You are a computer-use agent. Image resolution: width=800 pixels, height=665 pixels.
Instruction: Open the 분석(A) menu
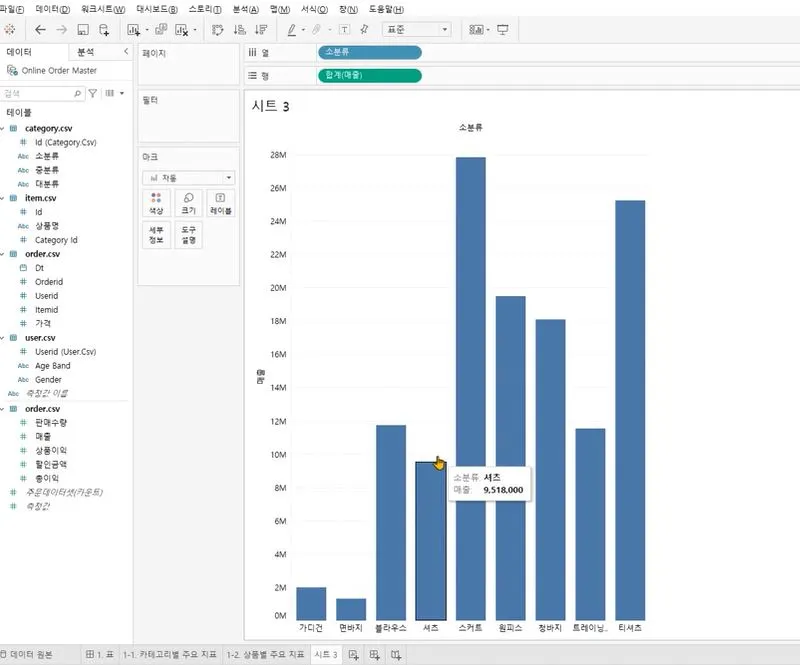click(x=246, y=9)
